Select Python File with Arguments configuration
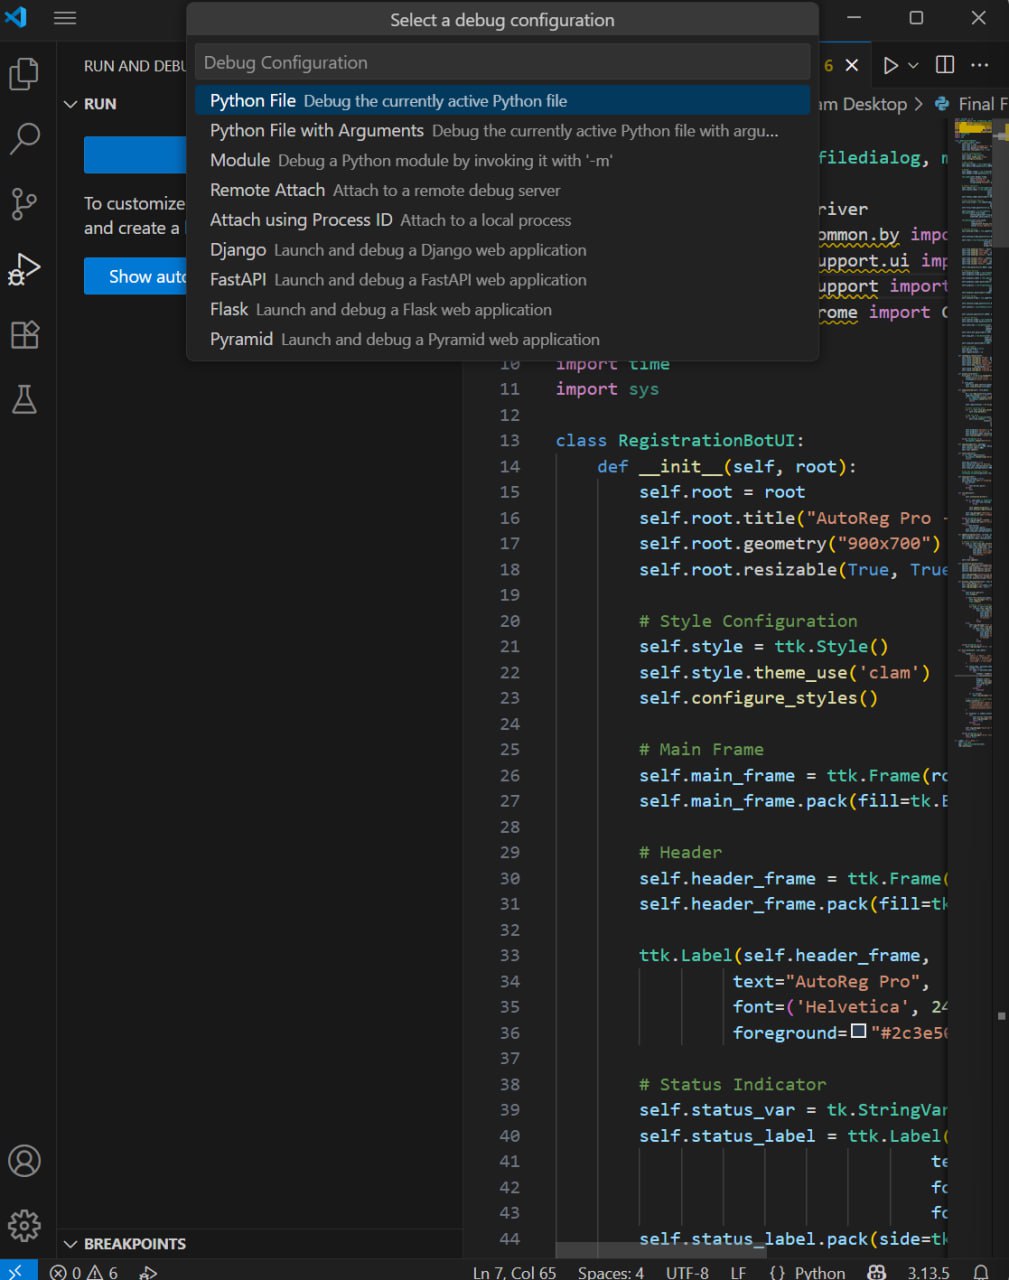This screenshot has width=1009, height=1280. point(502,131)
